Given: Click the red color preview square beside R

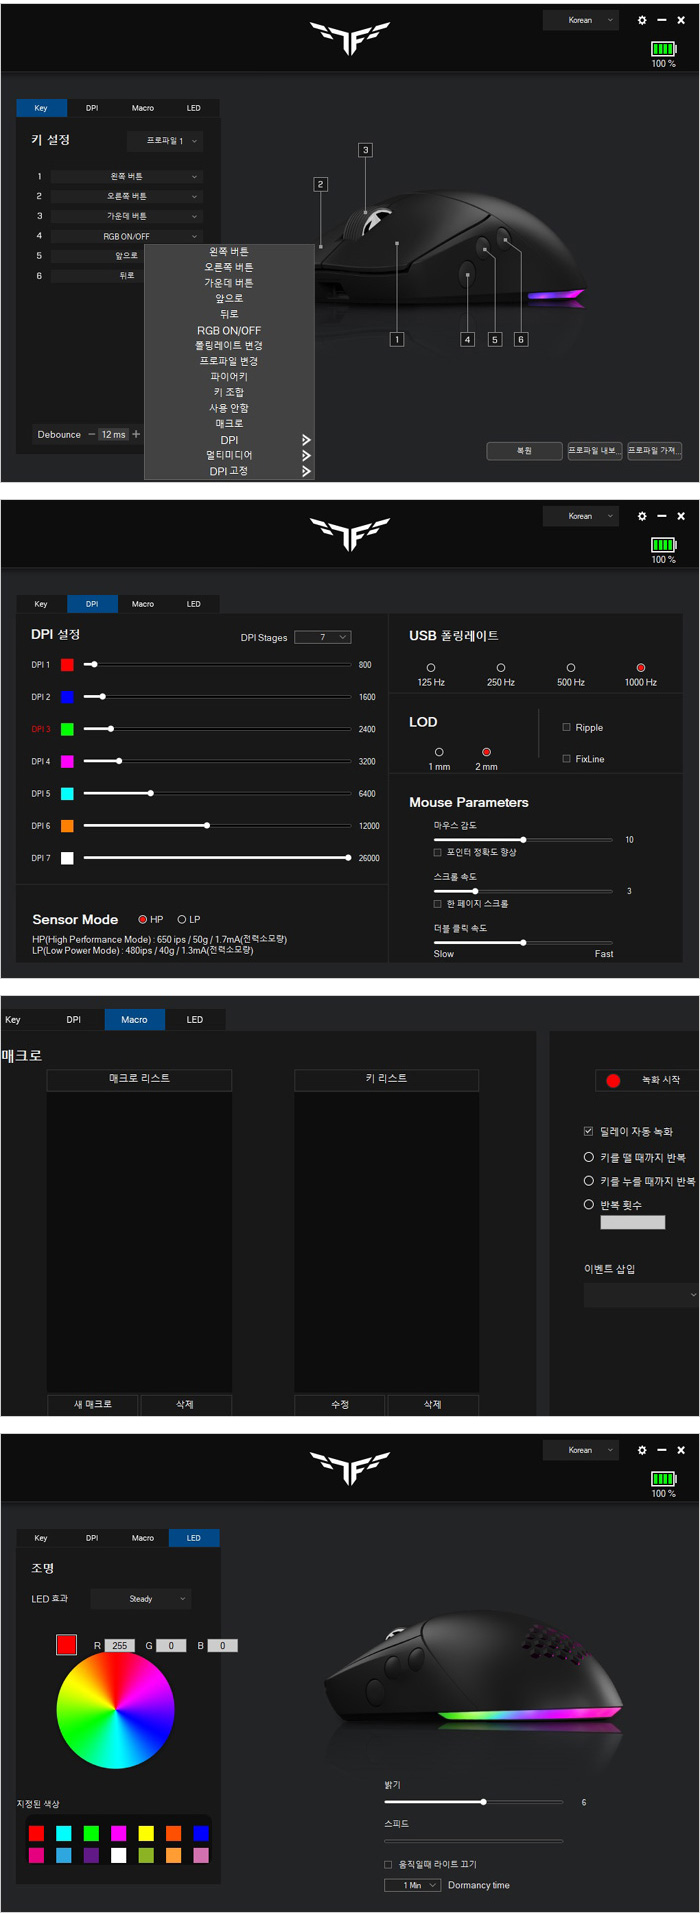Looking at the screenshot, I should pyautogui.click(x=67, y=1644).
